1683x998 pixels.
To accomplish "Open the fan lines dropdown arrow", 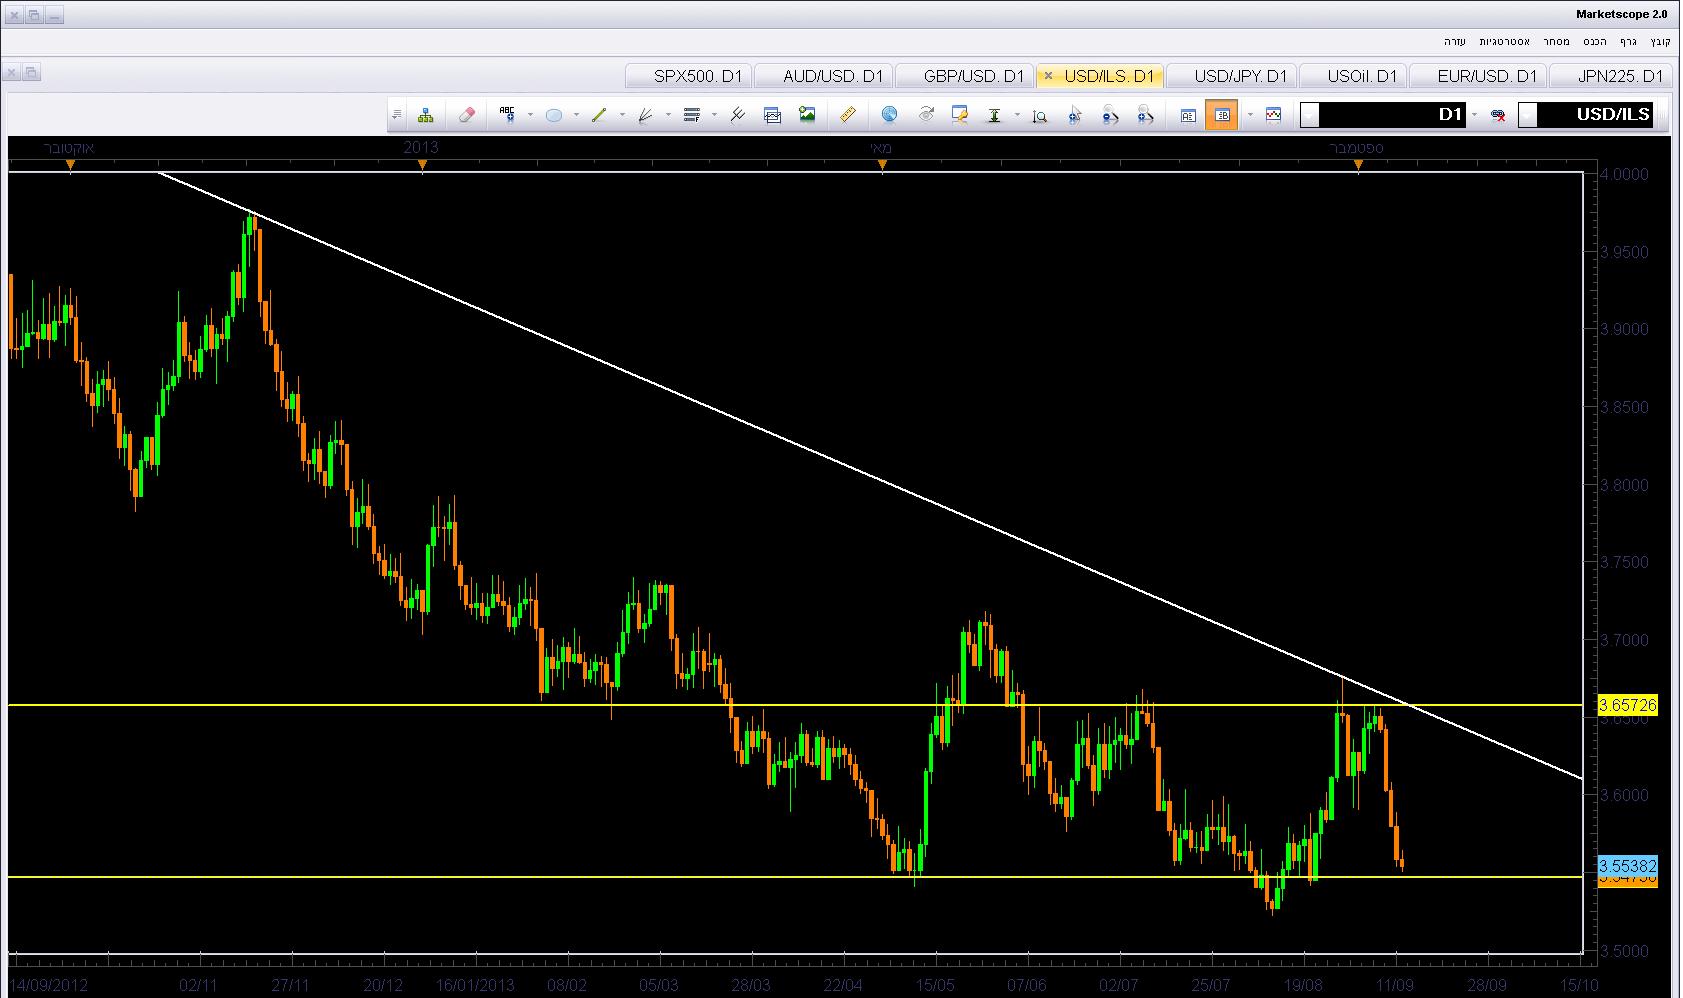I will tap(668, 115).
